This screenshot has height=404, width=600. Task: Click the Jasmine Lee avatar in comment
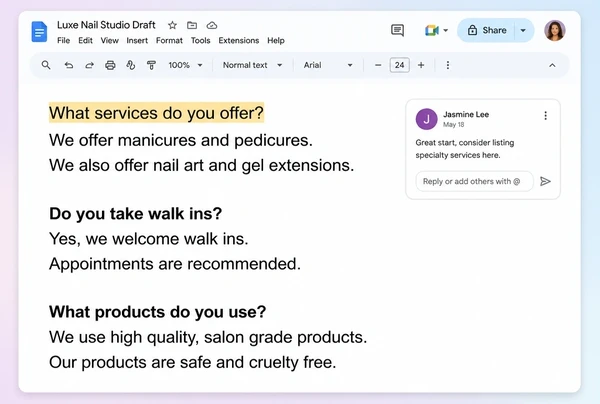coord(426,119)
